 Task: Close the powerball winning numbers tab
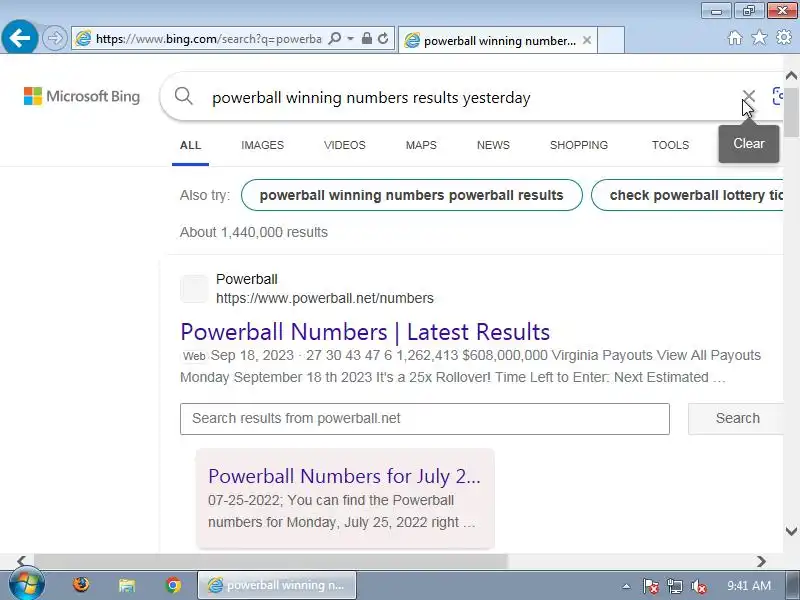[x=587, y=40]
